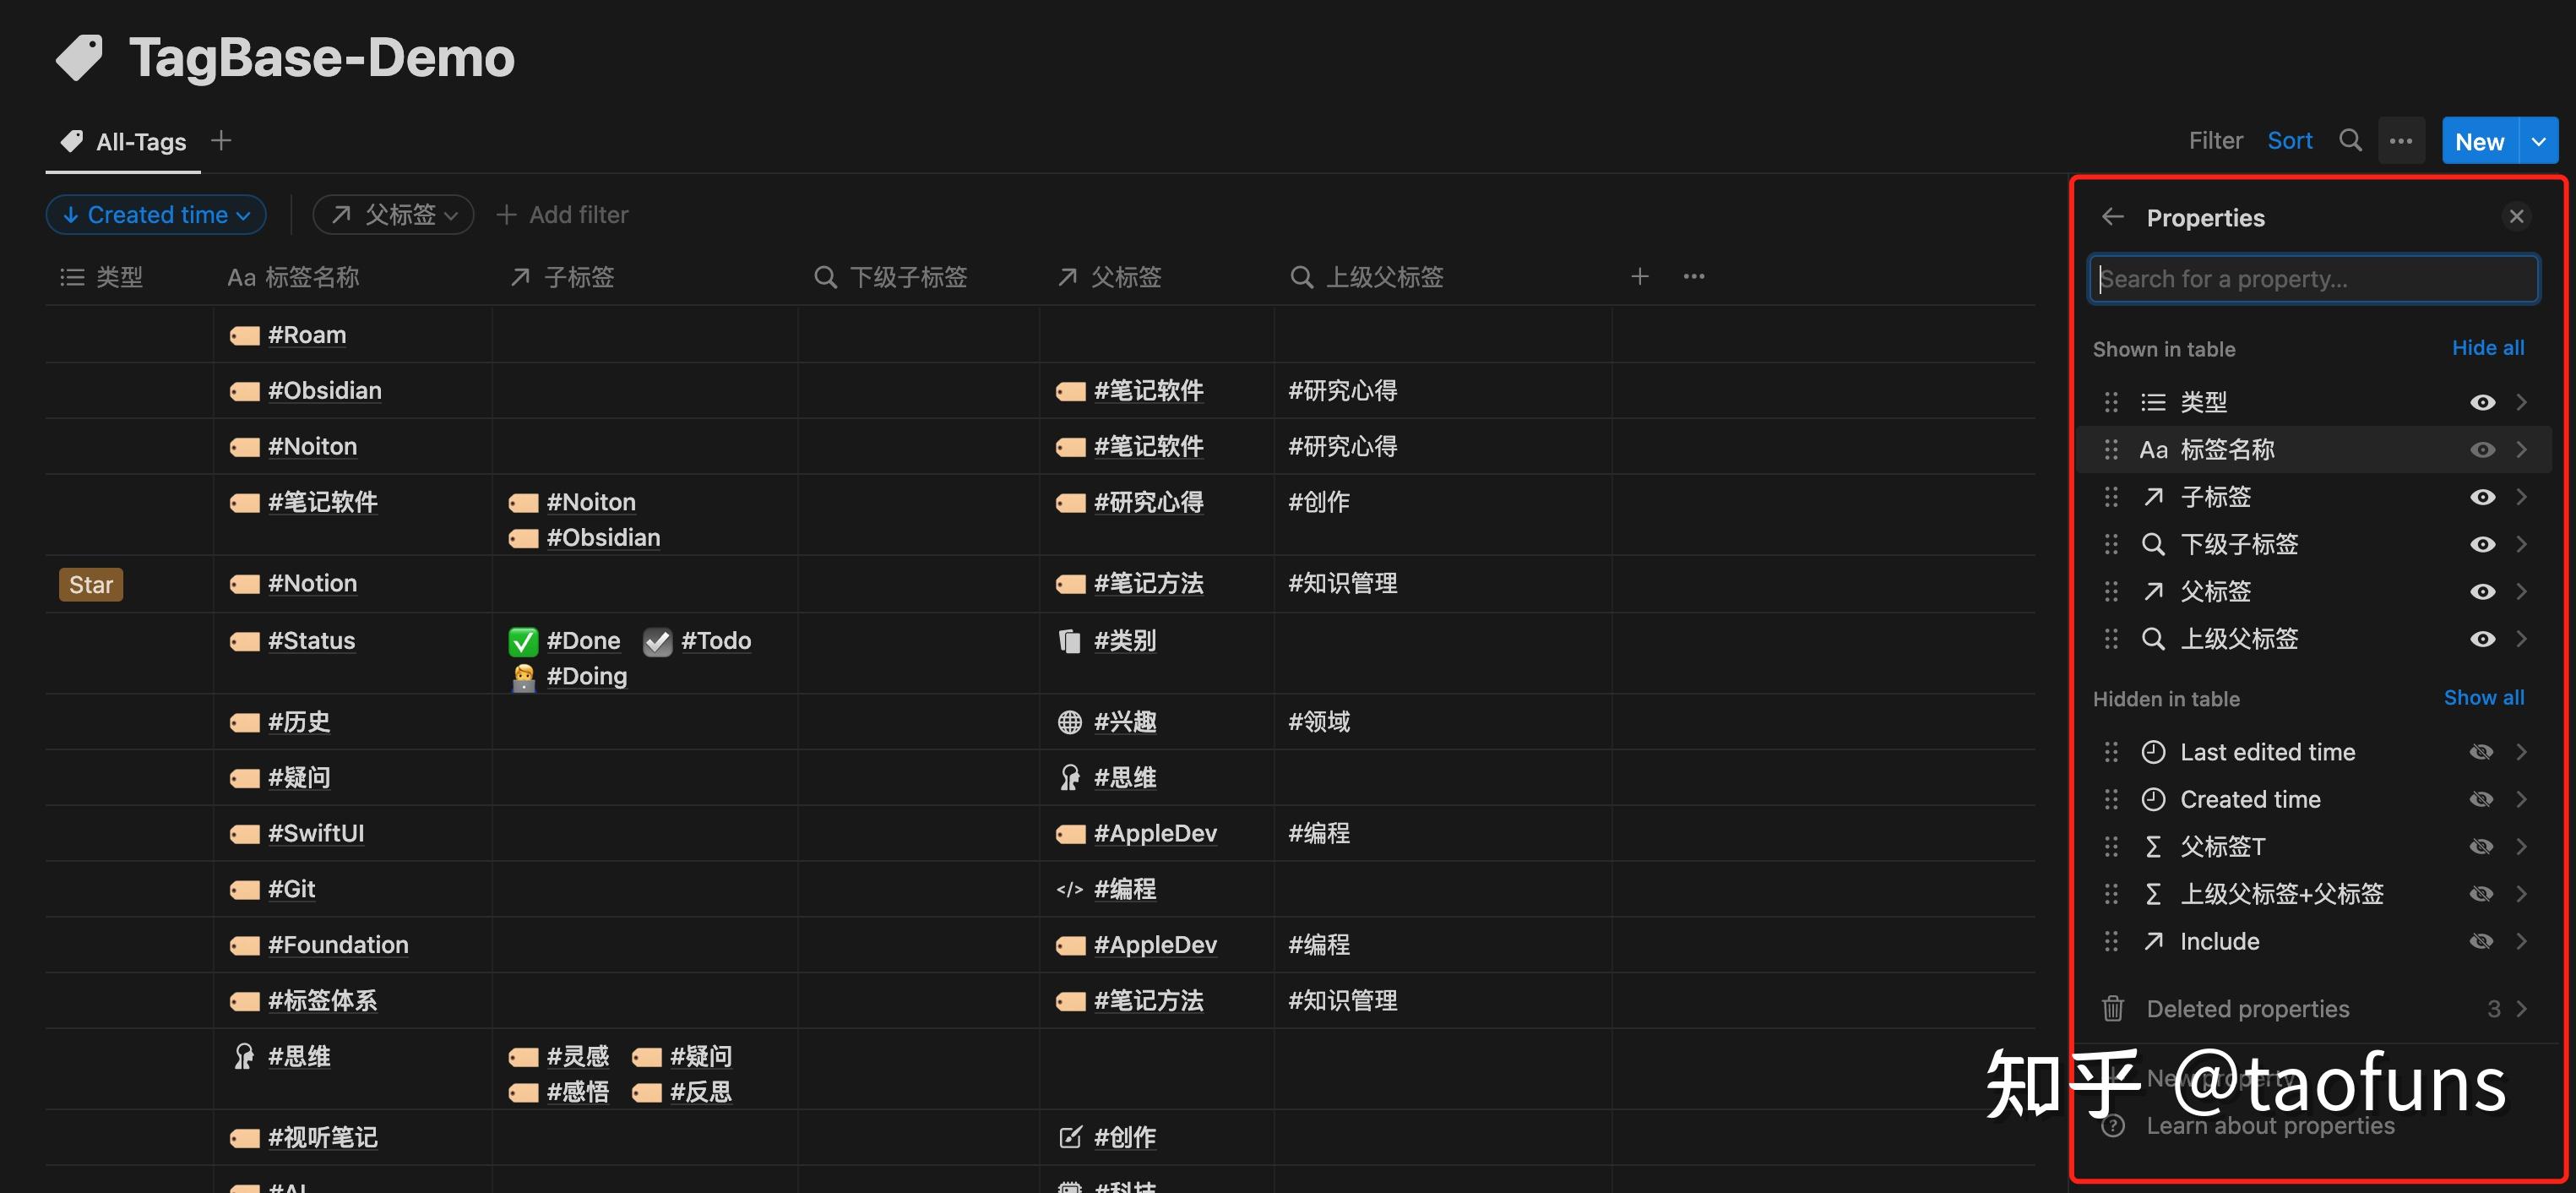Click Hide all link

[2487, 348]
